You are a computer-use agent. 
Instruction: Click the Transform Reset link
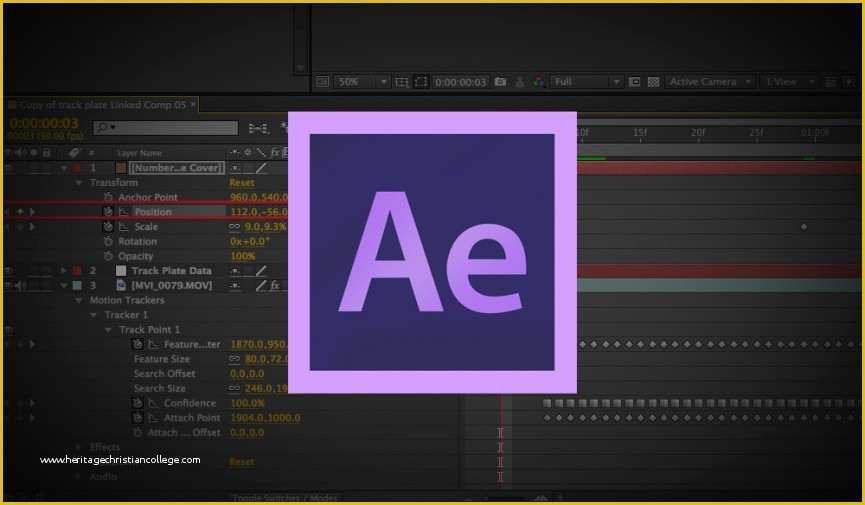coord(242,183)
